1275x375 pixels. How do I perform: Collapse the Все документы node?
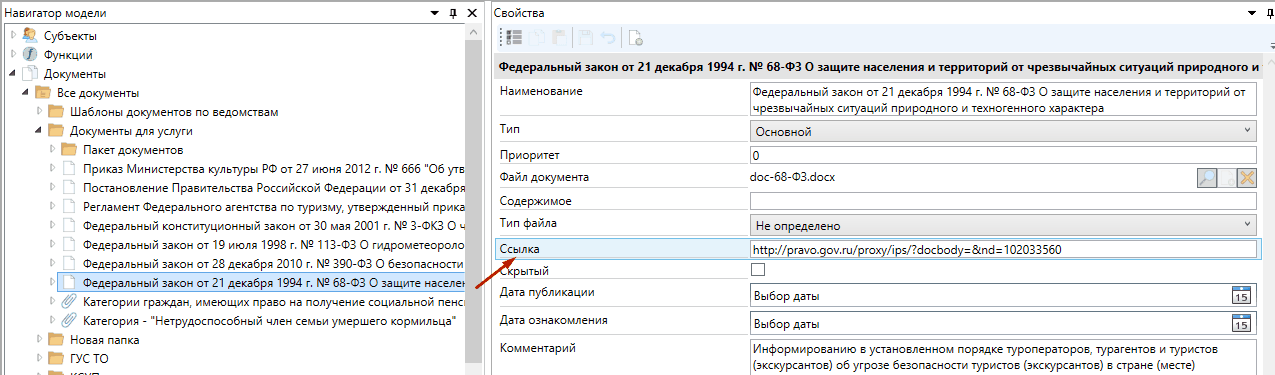point(26,93)
